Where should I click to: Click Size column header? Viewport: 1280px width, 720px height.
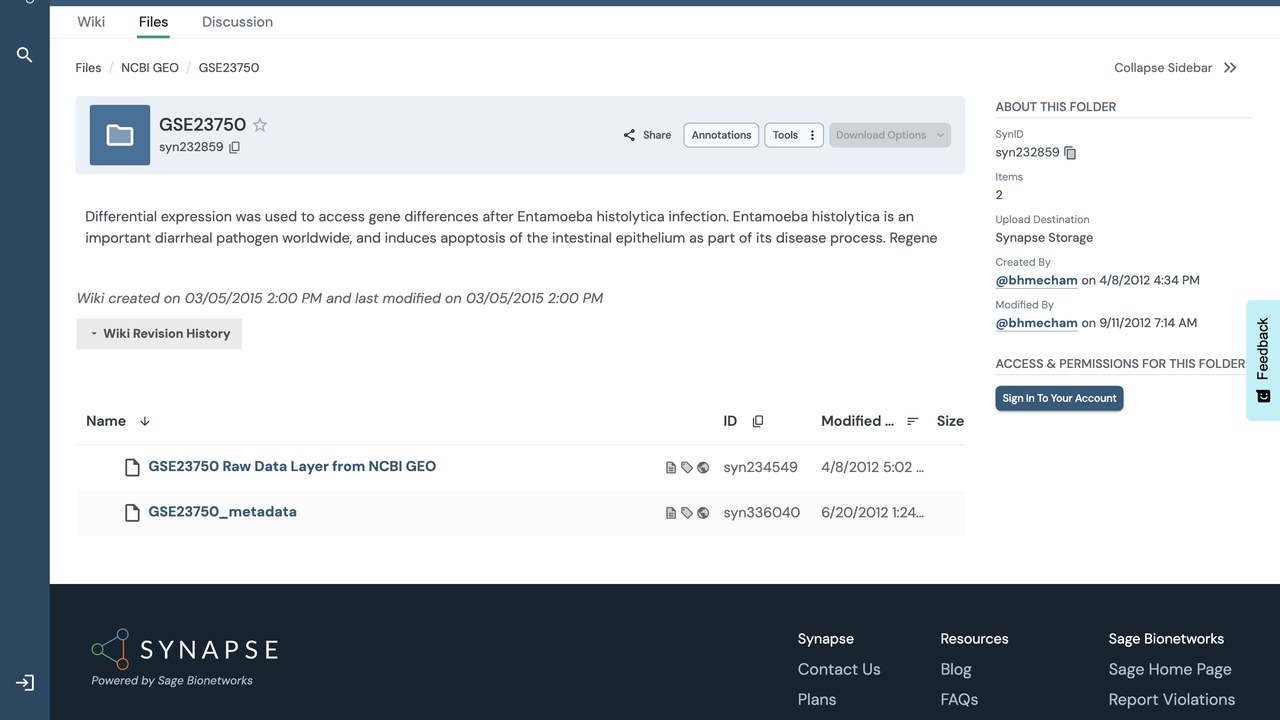(x=950, y=421)
